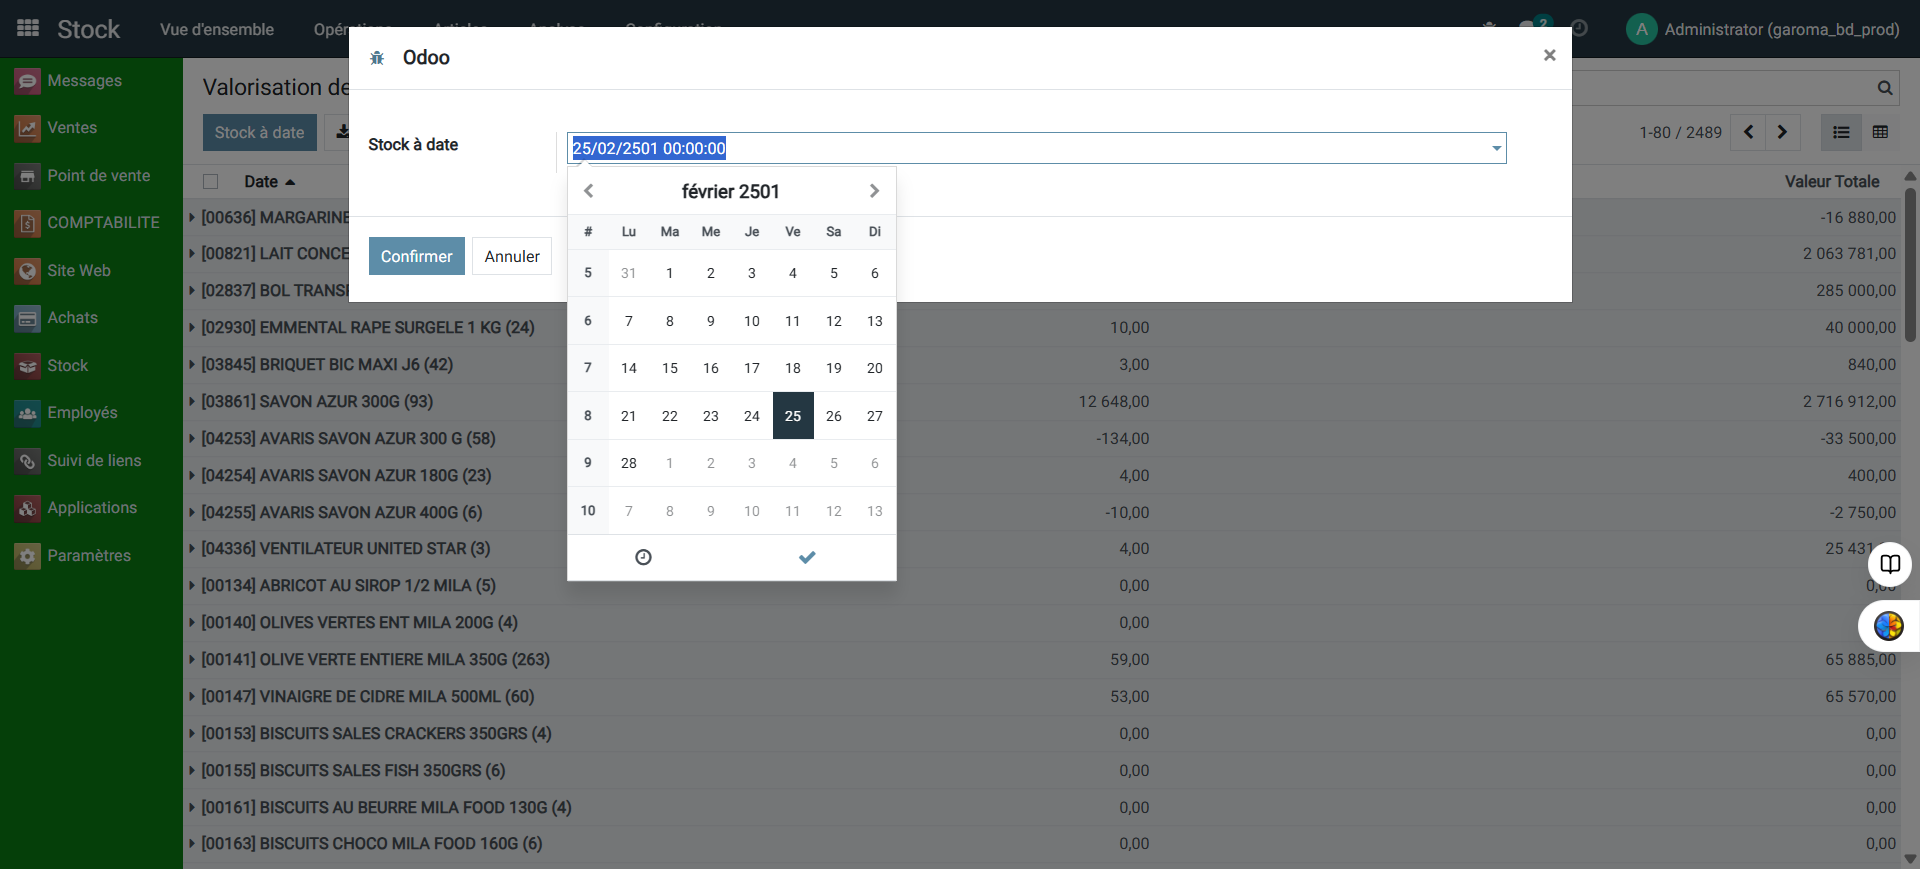This screenshot has width=1920, height=869.
Task: Open Vue d'ensemble menu
Action: coord(216,29)
